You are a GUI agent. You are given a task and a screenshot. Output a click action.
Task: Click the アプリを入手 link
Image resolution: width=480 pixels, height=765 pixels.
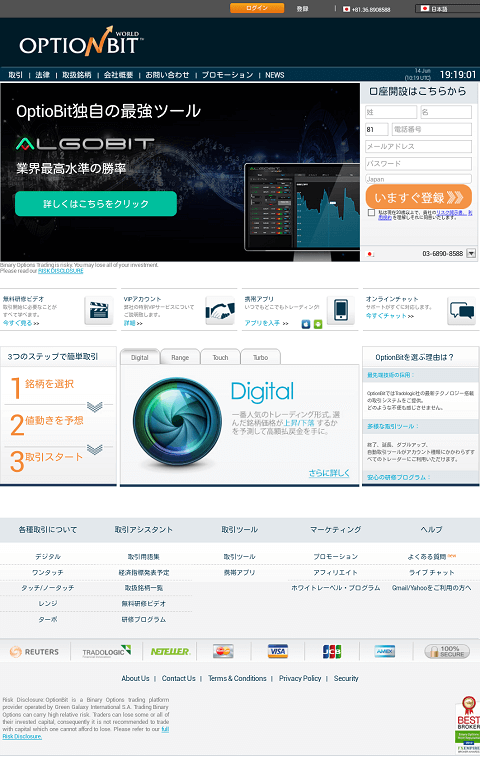pyautogui.click(x=262, y=323)
